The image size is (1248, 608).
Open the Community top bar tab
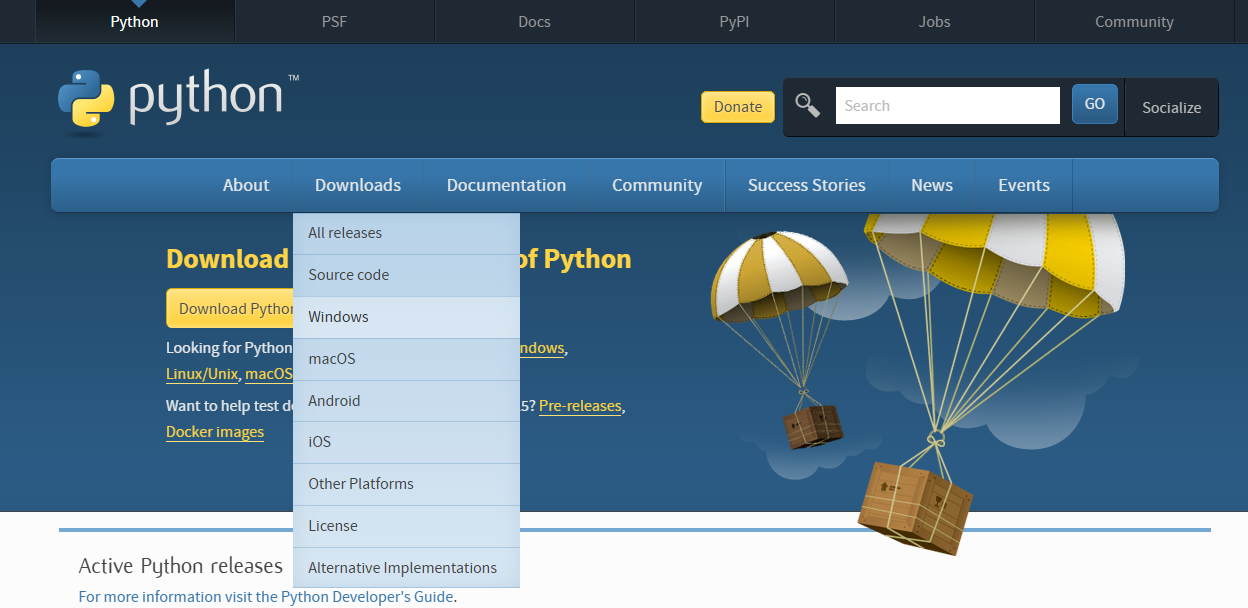(x=1134, y=22)
